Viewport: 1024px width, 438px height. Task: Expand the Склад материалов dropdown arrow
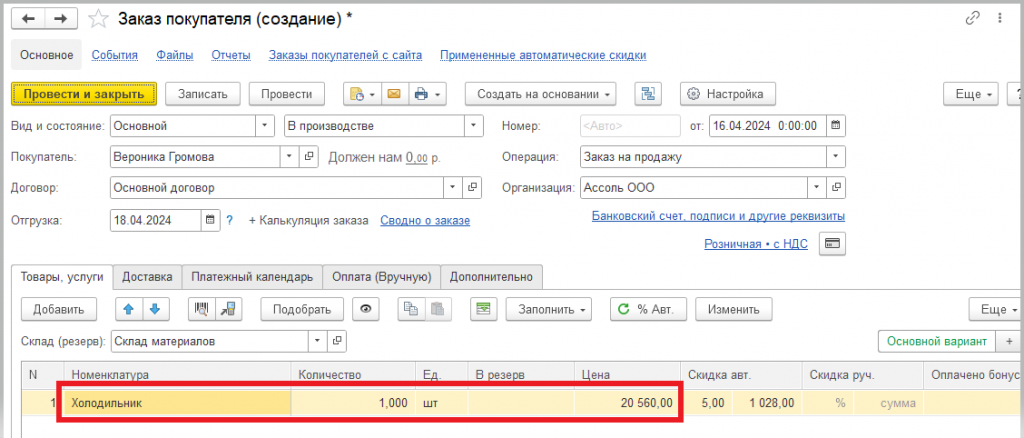coord(318,341)
